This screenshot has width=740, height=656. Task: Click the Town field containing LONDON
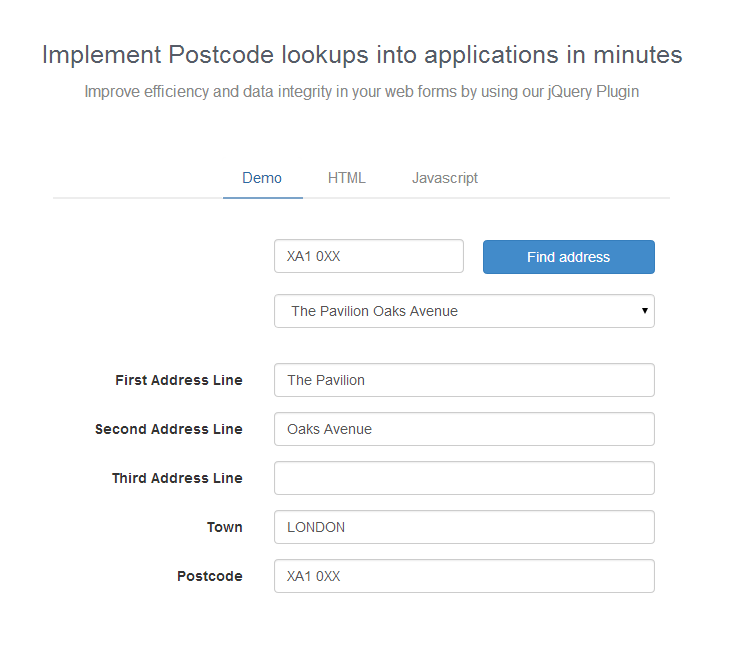464,527
